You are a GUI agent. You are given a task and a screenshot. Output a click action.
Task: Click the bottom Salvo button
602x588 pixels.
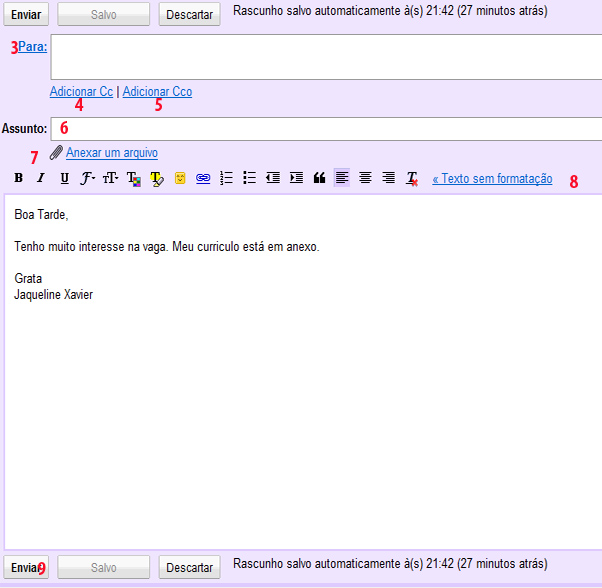pyautogui.click(x=104, y=567)
